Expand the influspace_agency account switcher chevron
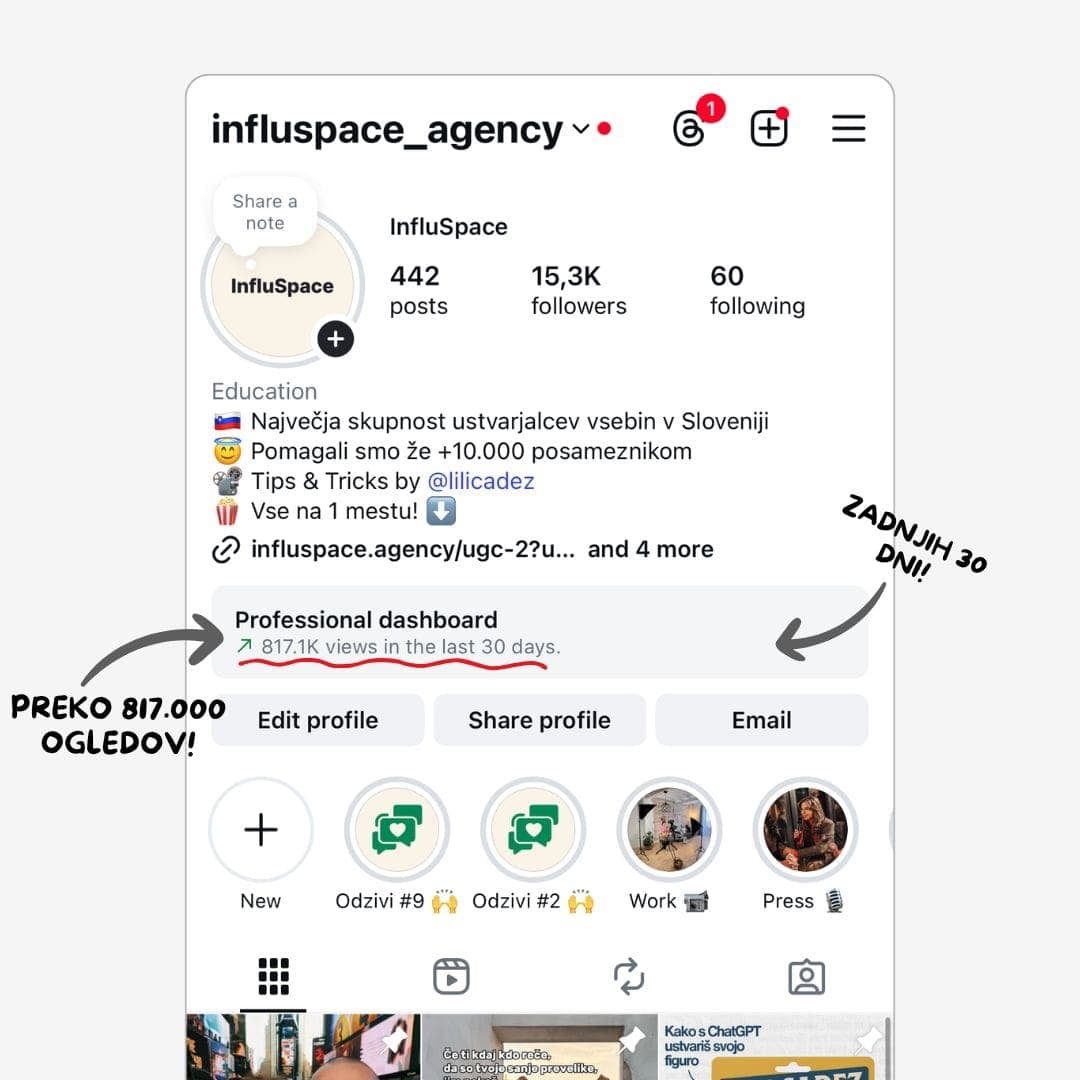Viewport: 1080px width, 1080px height. click(581, 129)
